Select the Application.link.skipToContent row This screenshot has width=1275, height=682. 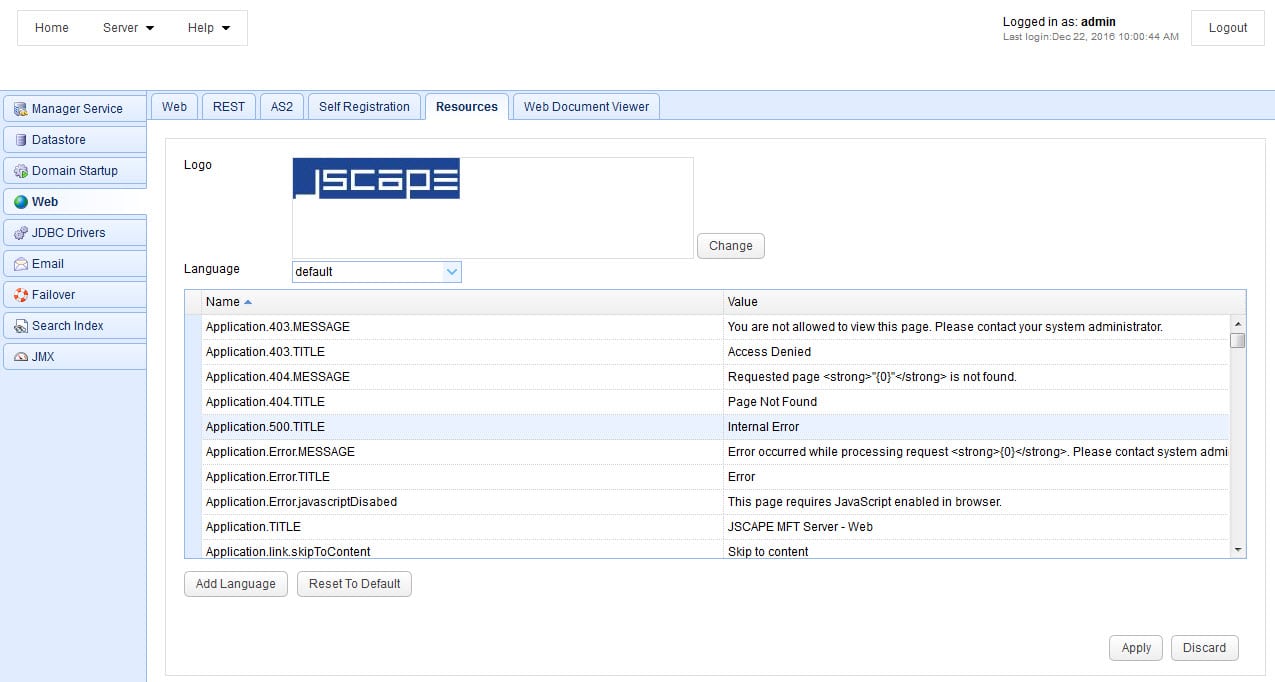707,549
